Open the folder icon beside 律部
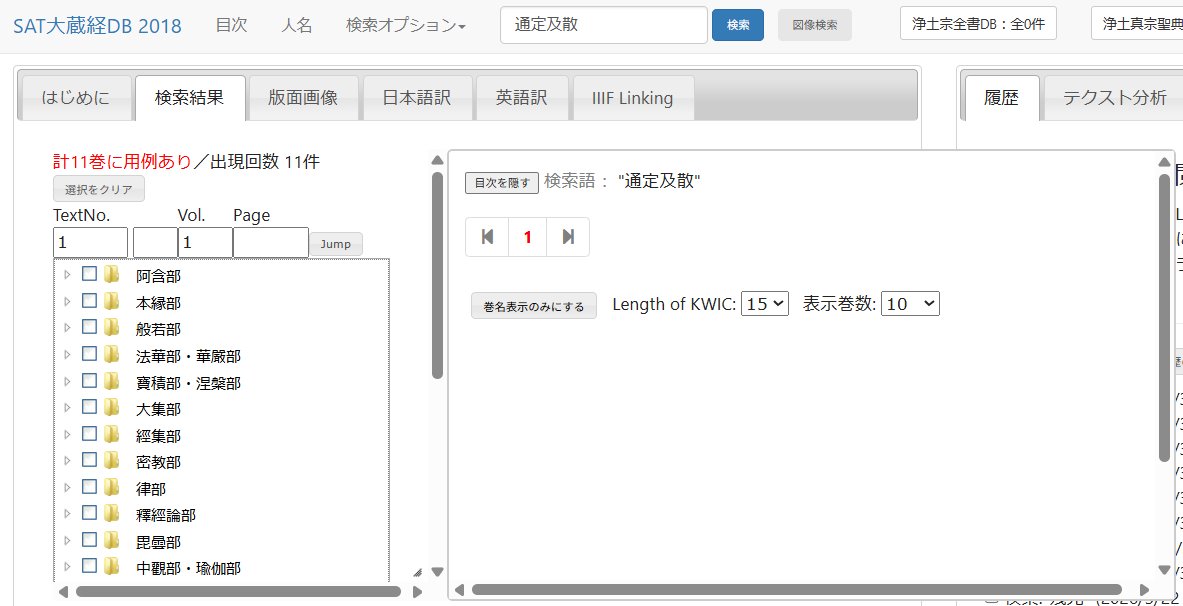1183x606 pixels. tap(110, 488)
